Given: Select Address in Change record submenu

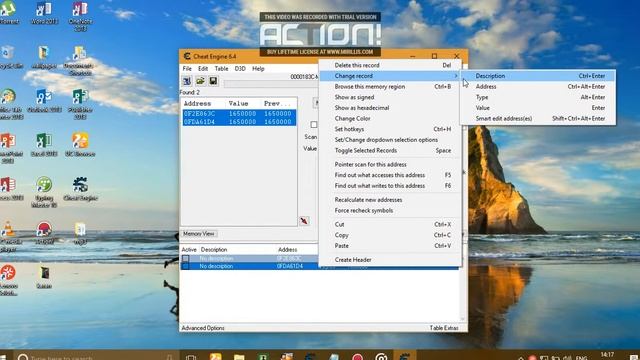Looking at the screenshot, I should (538, 87).
